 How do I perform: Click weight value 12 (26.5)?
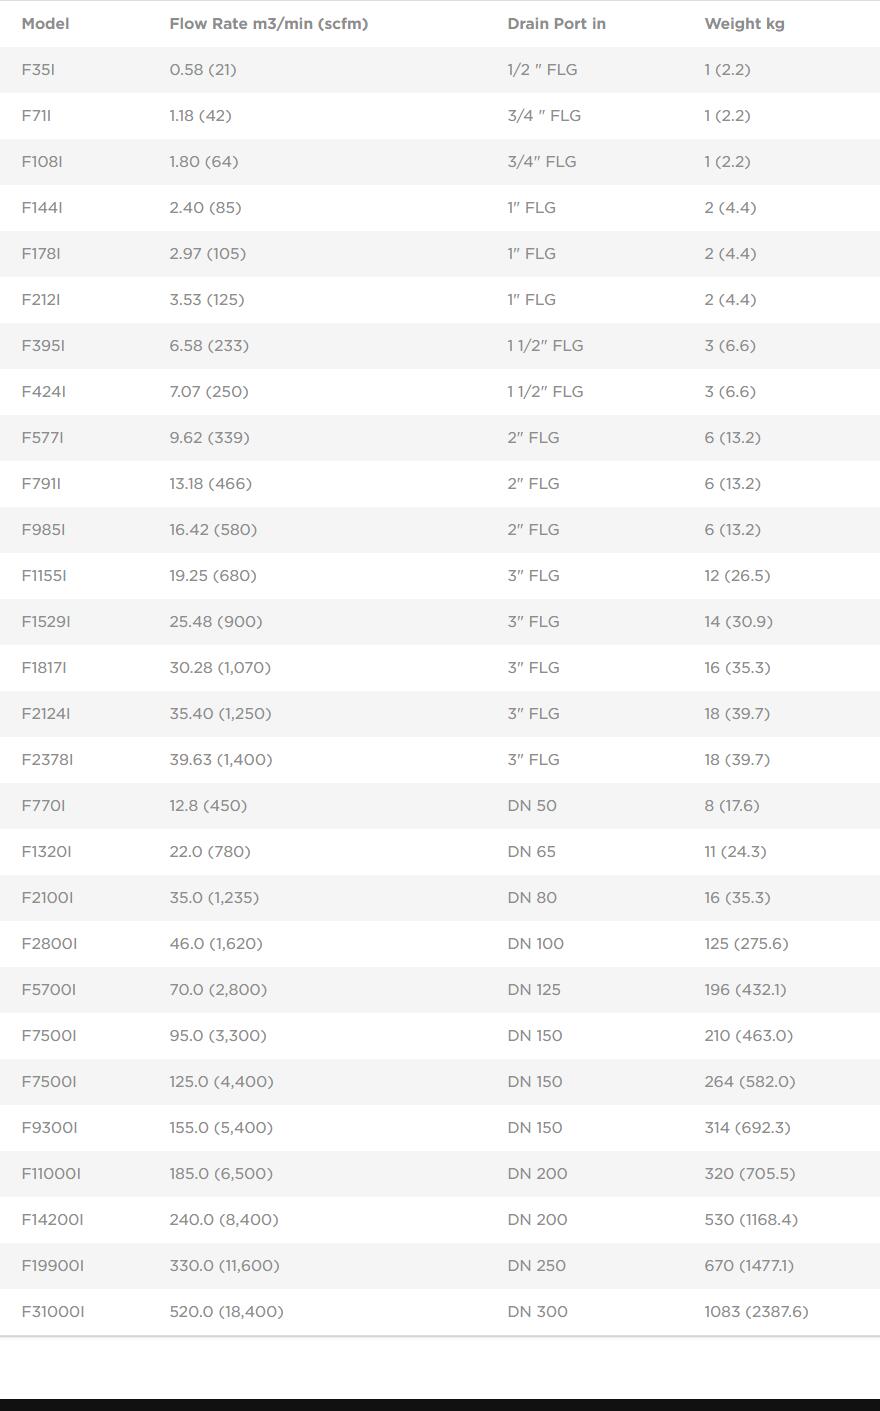(737, 576)
